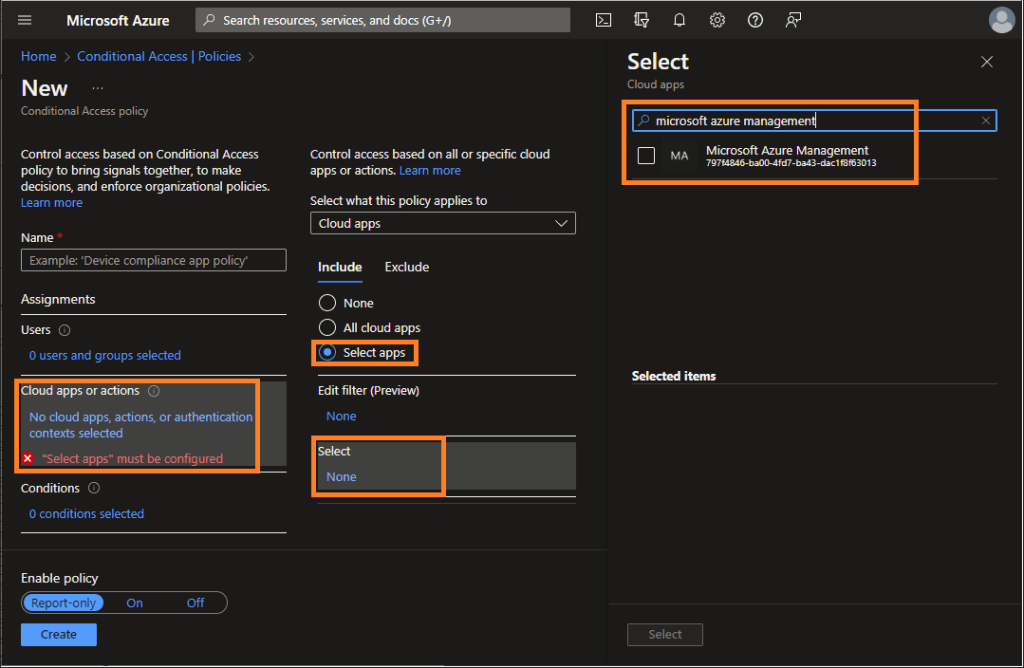This screenshot has width=1024, height=668.
Task: Open the hamburger portal menu
Action: tap(25, 20)
